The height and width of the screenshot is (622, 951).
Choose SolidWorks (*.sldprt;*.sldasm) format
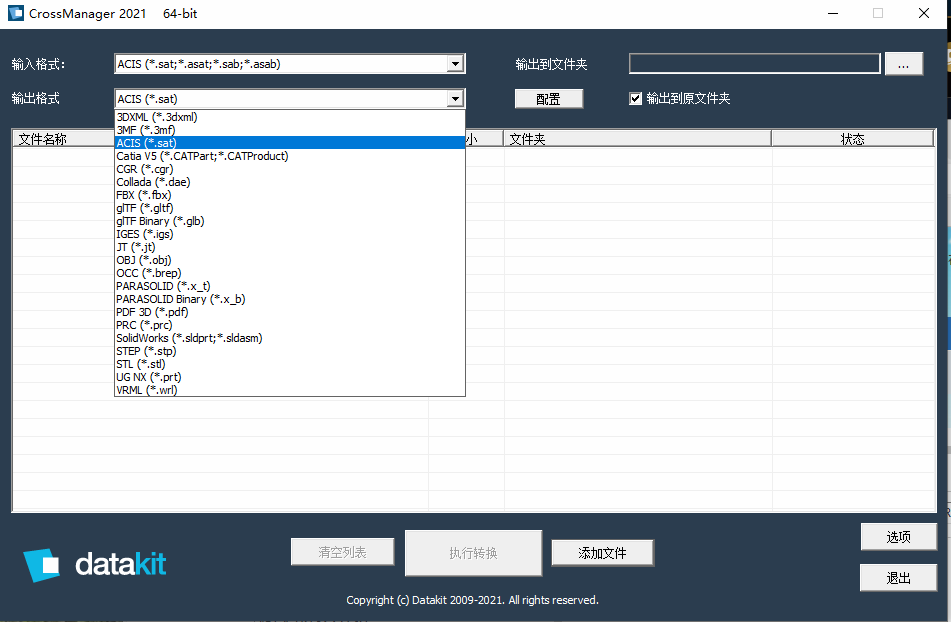290,338
